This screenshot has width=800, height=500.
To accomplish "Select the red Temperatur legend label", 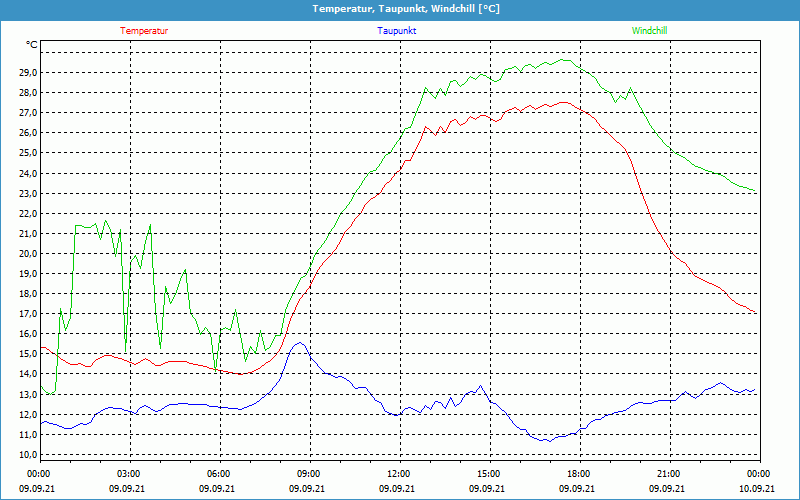I will (144, 31).
